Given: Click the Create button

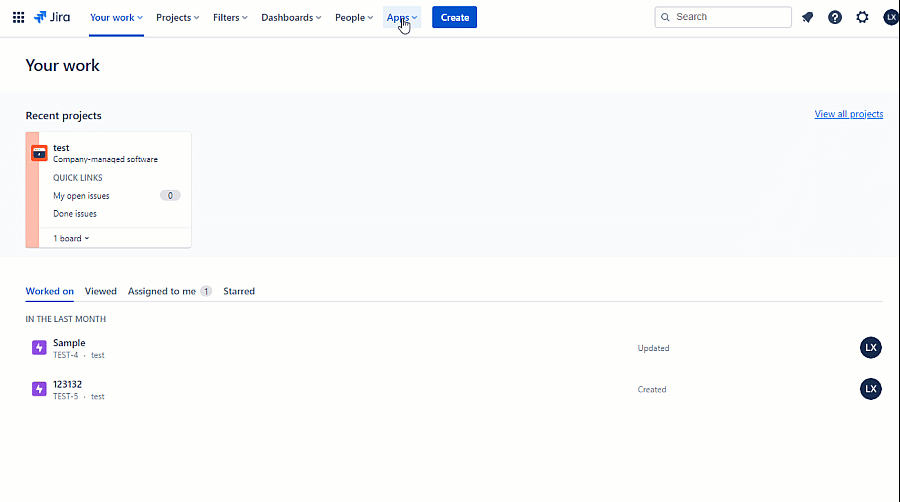Looking at the screenshot, I should [x=455, y=17].
